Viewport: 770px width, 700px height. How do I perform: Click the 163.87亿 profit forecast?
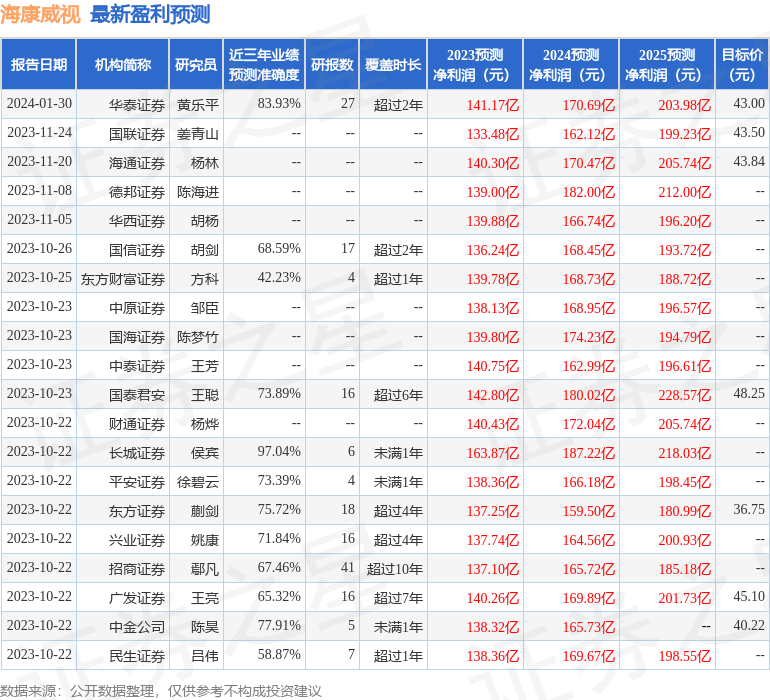pos(493,452)
